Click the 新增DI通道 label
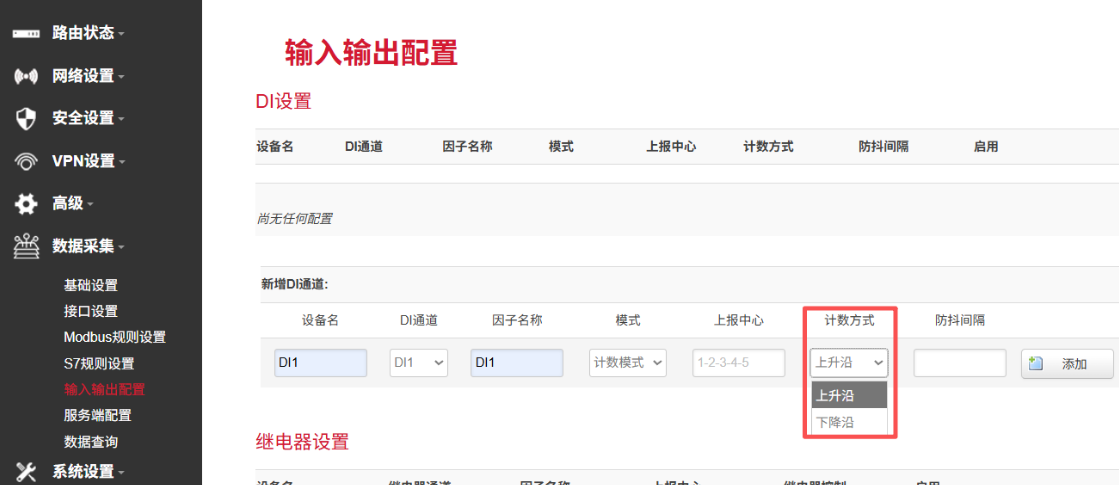Image resolution: width=1119 pixels, height=485 pixels. (x=295, y=284)
